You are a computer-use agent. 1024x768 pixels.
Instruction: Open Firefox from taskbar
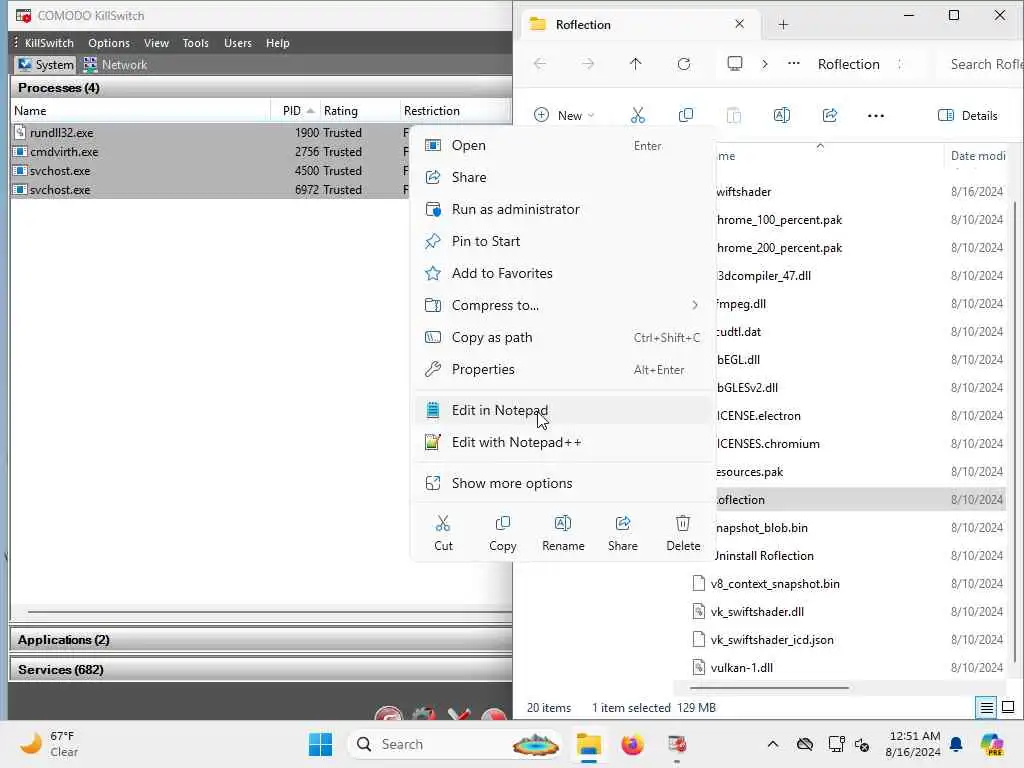(632, 744)
